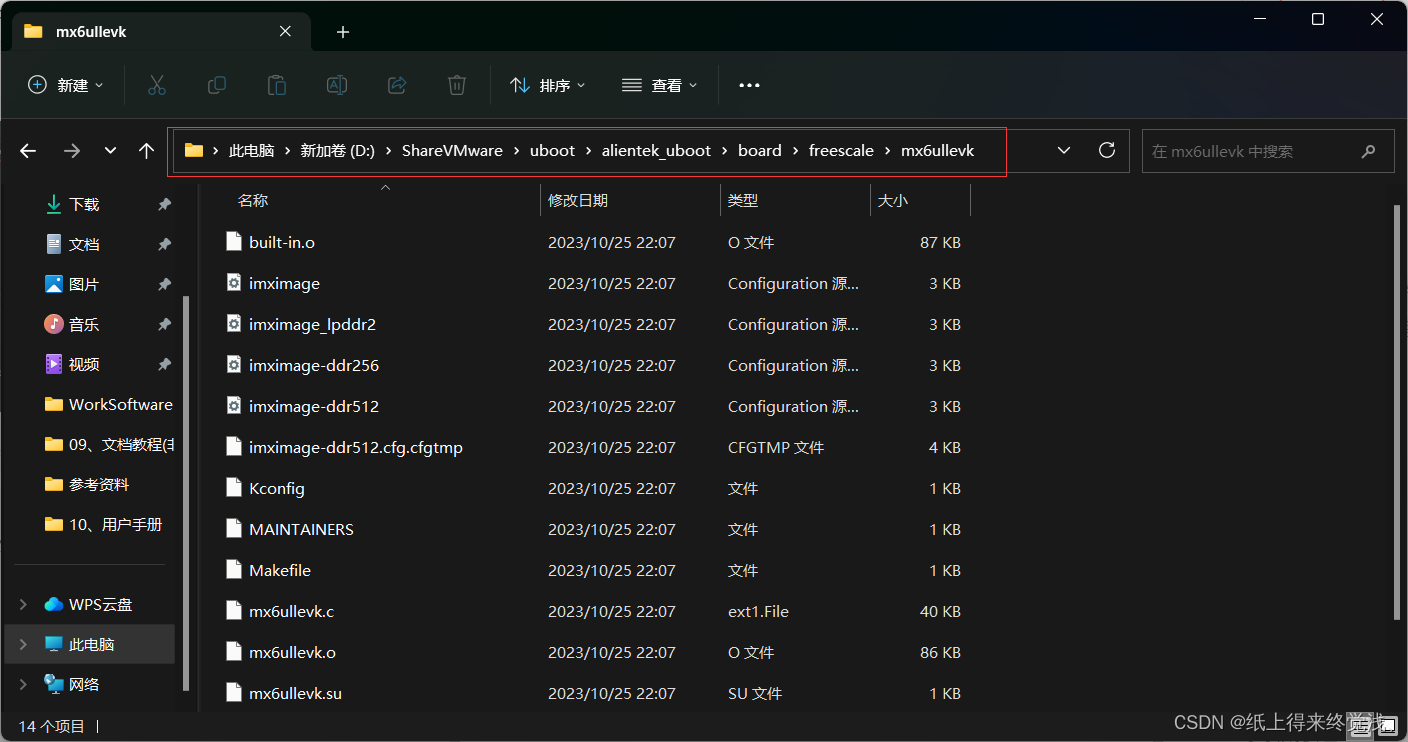Click the Copy icon in toolbar
1408x742 pixels.
(217, 85)
